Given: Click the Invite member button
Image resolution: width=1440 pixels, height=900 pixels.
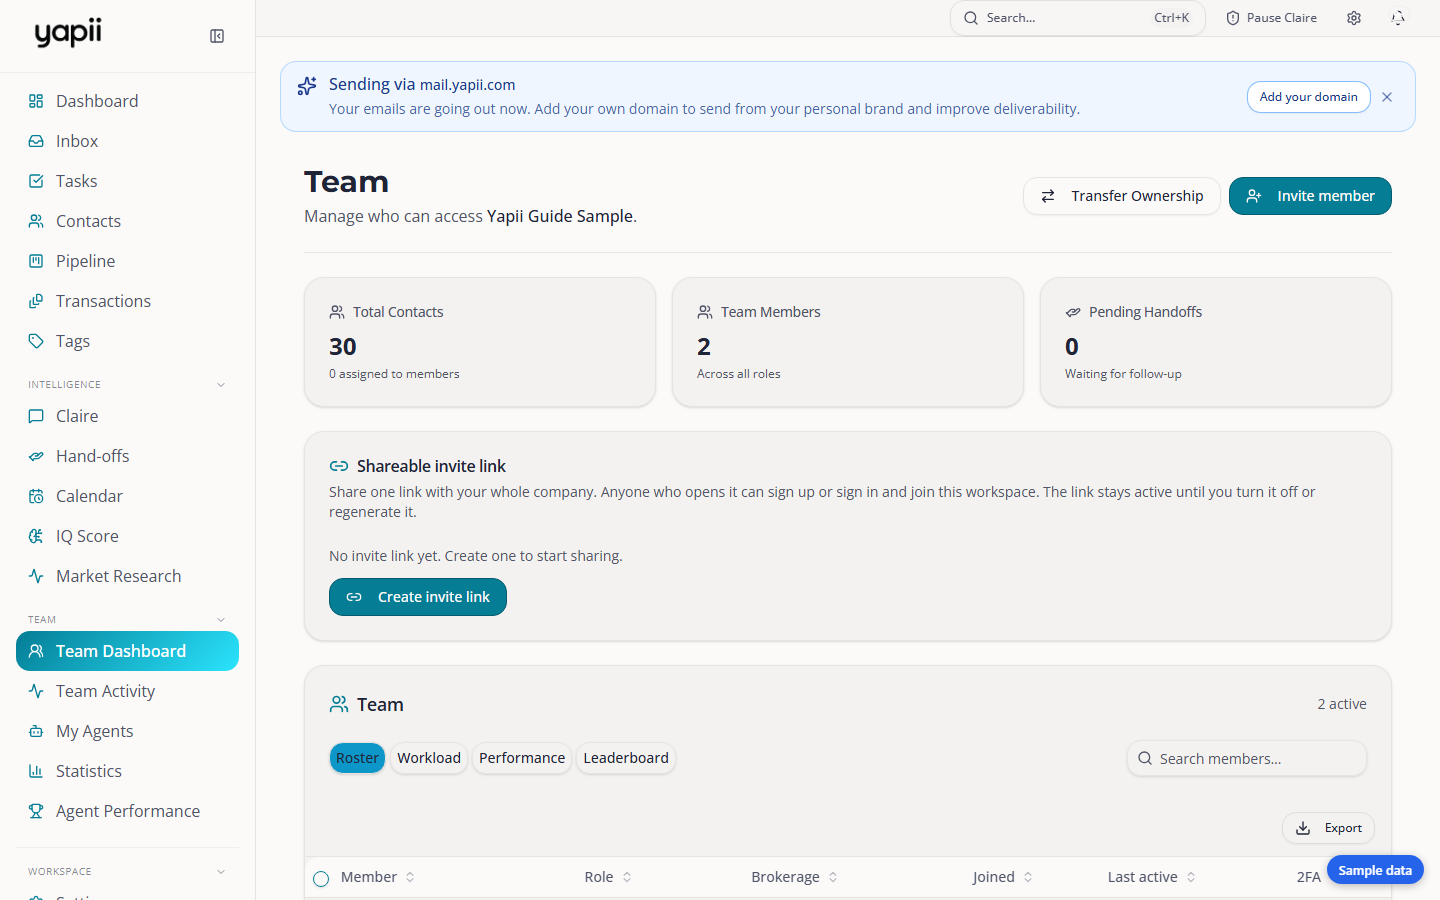Looking at the screenshot, I should tap(1310, 196).
